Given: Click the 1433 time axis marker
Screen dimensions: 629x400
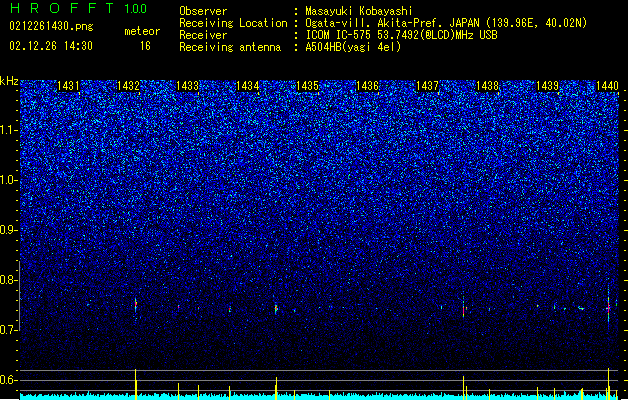Looking at the screenshot, I should point(188,85).
